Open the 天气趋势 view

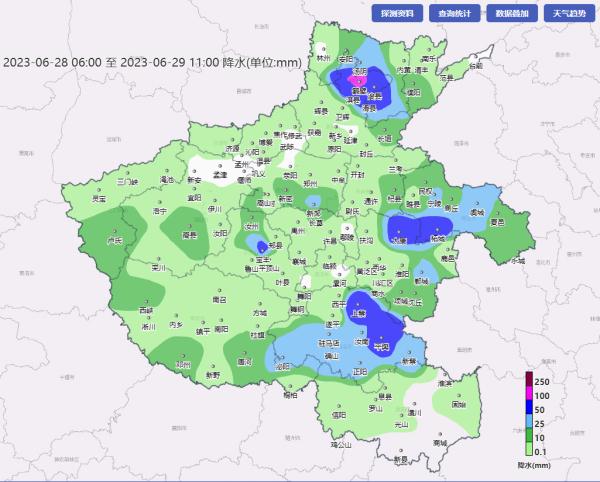point(570,14)
